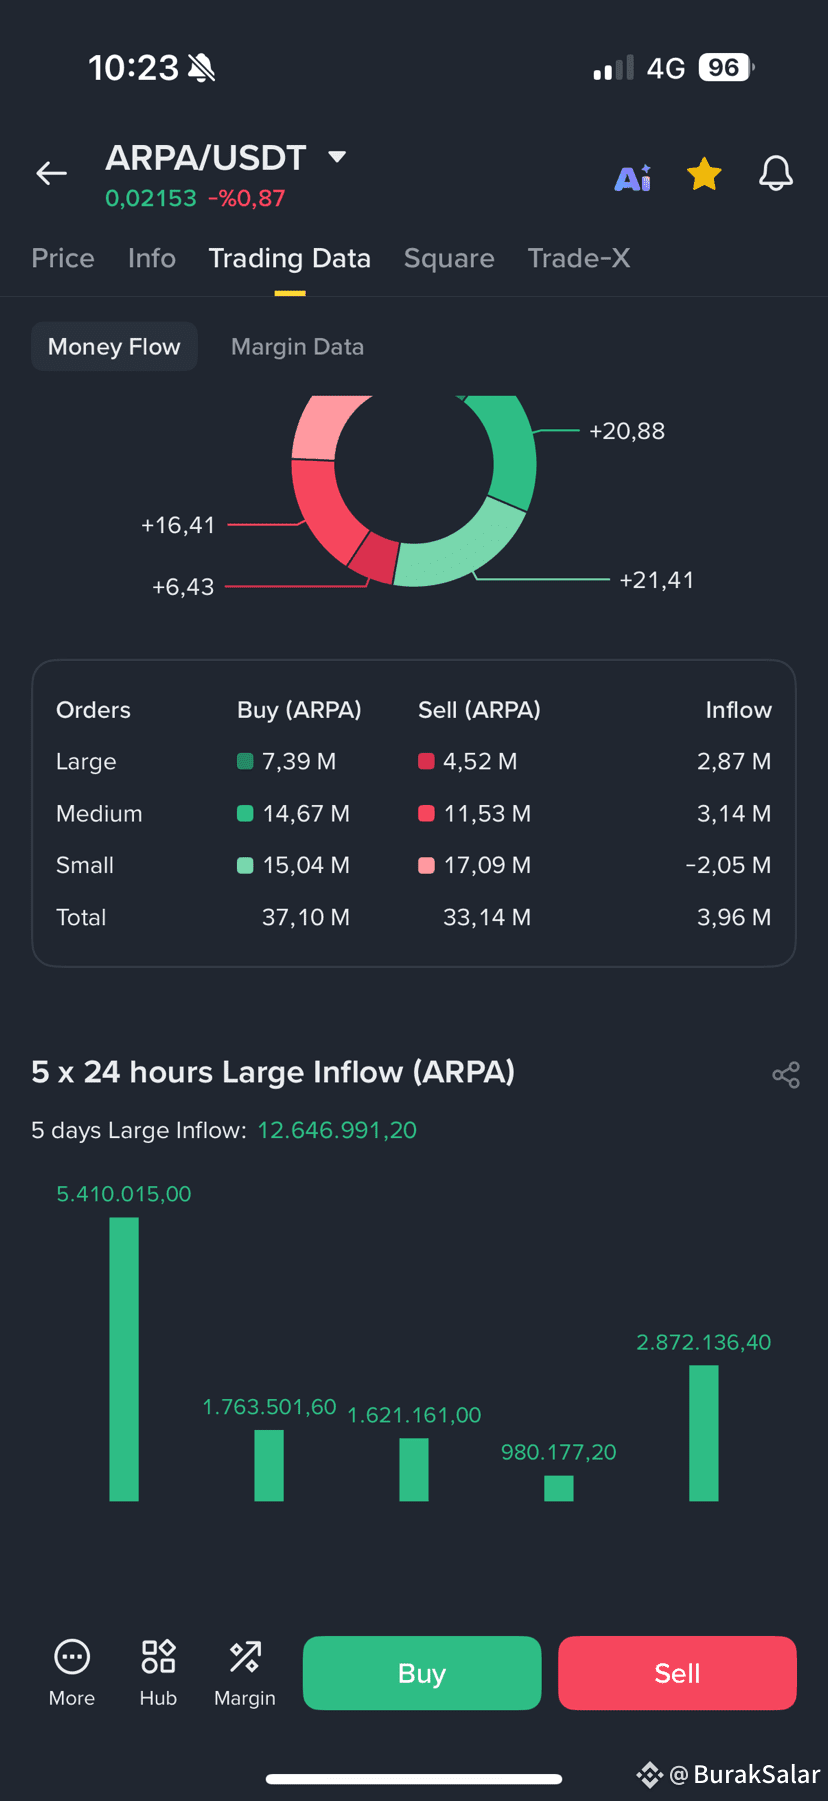Select the Money Flow sub-tab

tap(114, 346)
